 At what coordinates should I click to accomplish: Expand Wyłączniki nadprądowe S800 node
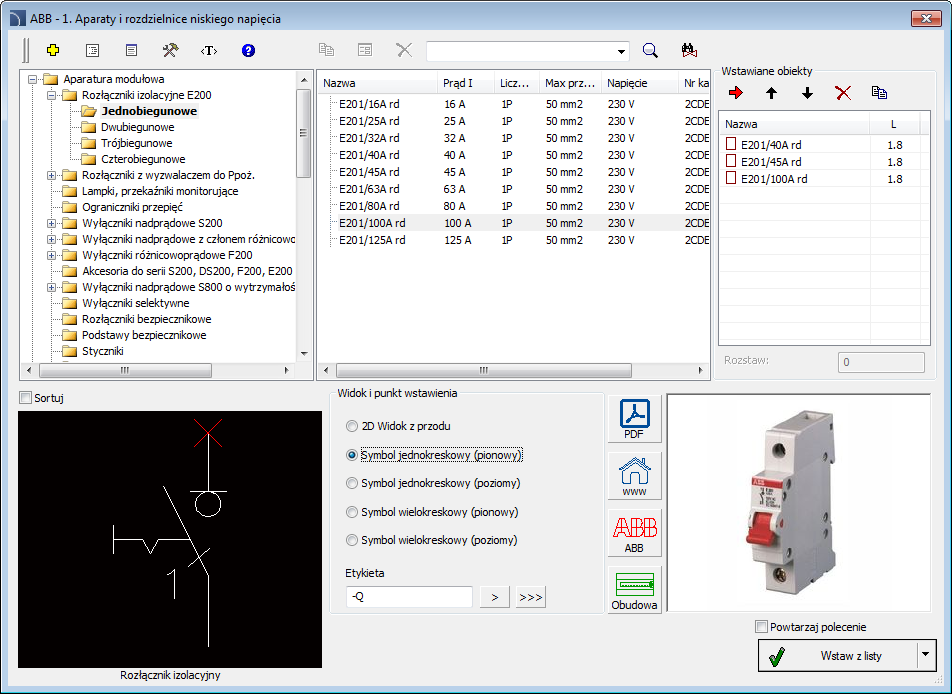coord(52,288)
